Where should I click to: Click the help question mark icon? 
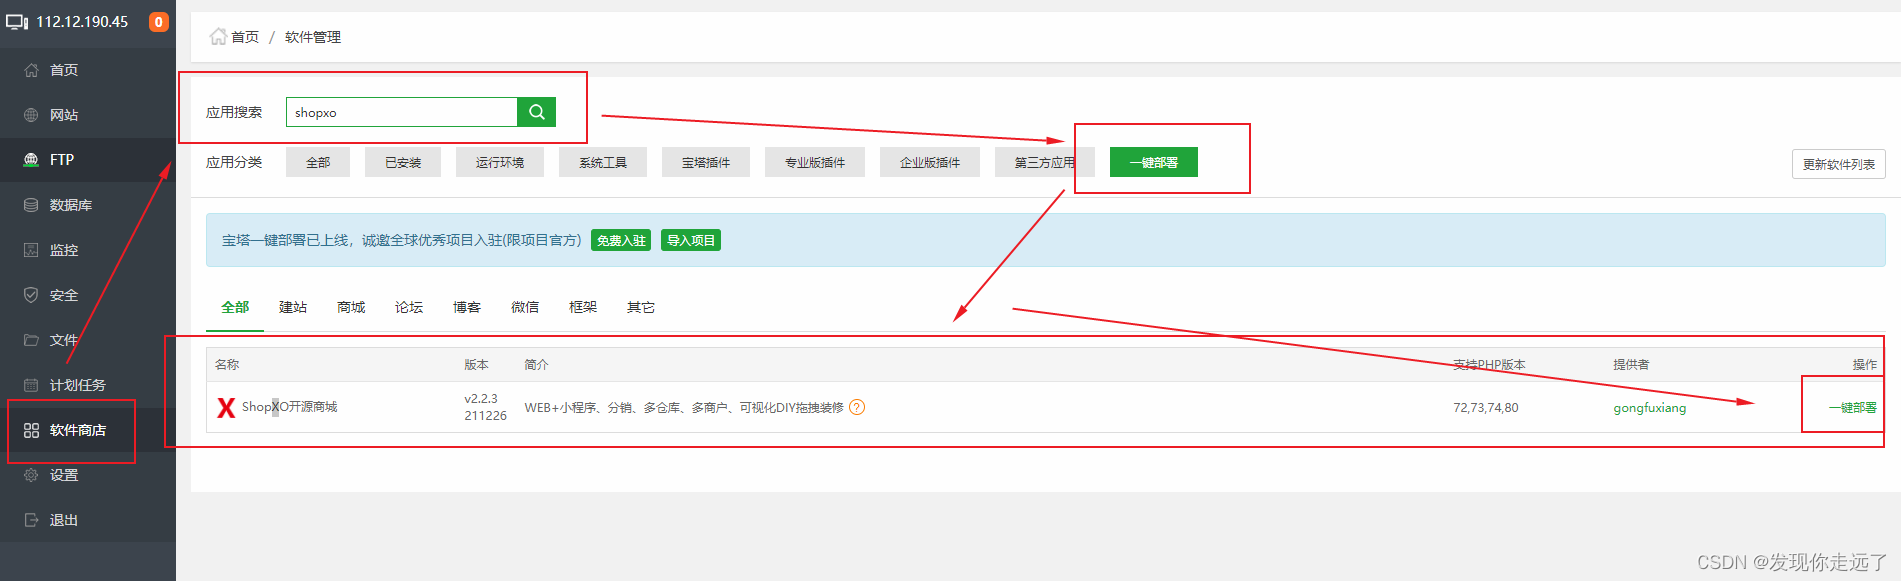click(x=857, y=407)
